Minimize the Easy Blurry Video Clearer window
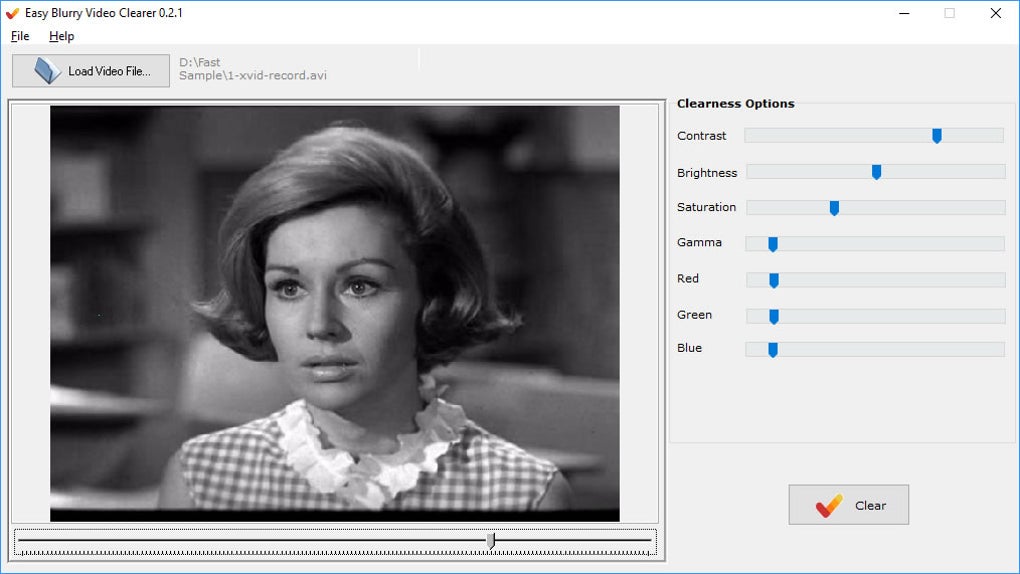The height and width of the screenshot is (574, 1020). [x=904, y=13]
